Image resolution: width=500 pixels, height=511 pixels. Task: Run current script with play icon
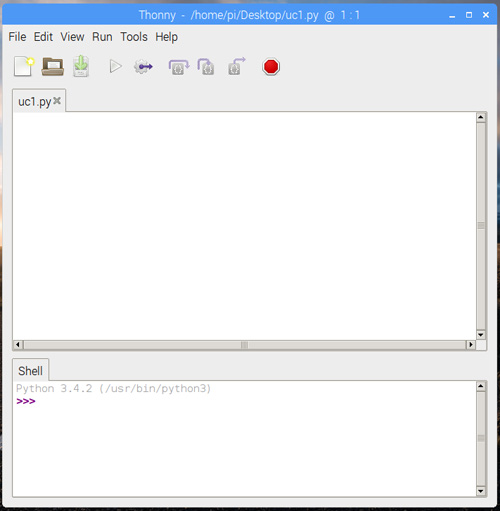[x=115, y=67]
